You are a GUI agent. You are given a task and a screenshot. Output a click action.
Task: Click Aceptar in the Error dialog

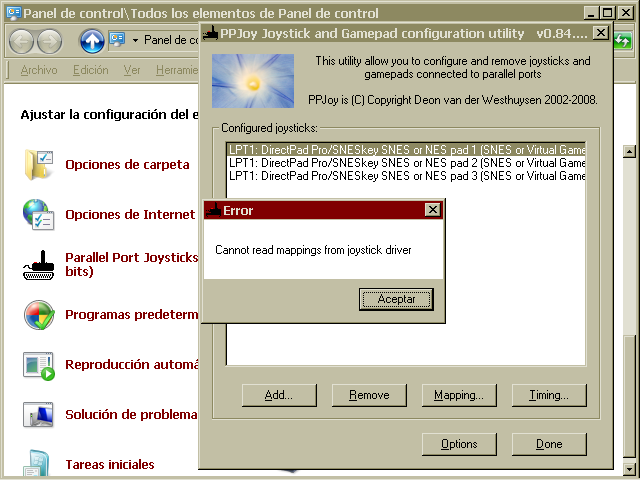396,299
